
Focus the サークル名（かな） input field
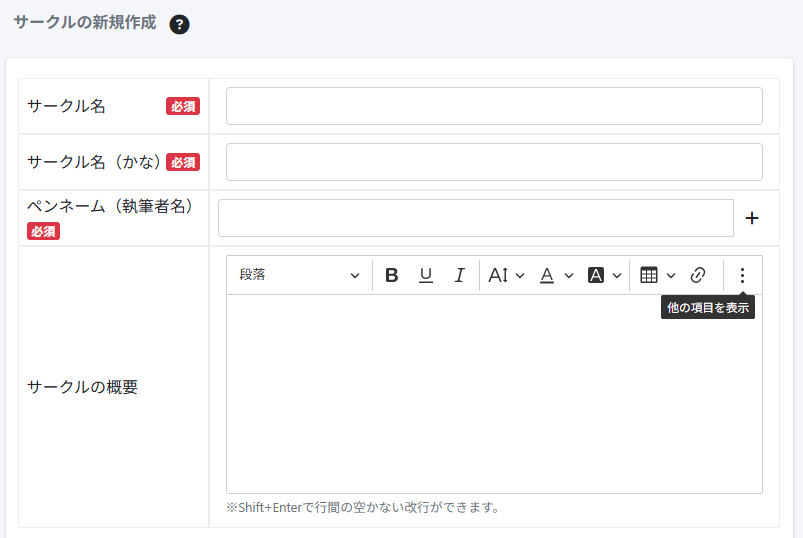[494, 162]
